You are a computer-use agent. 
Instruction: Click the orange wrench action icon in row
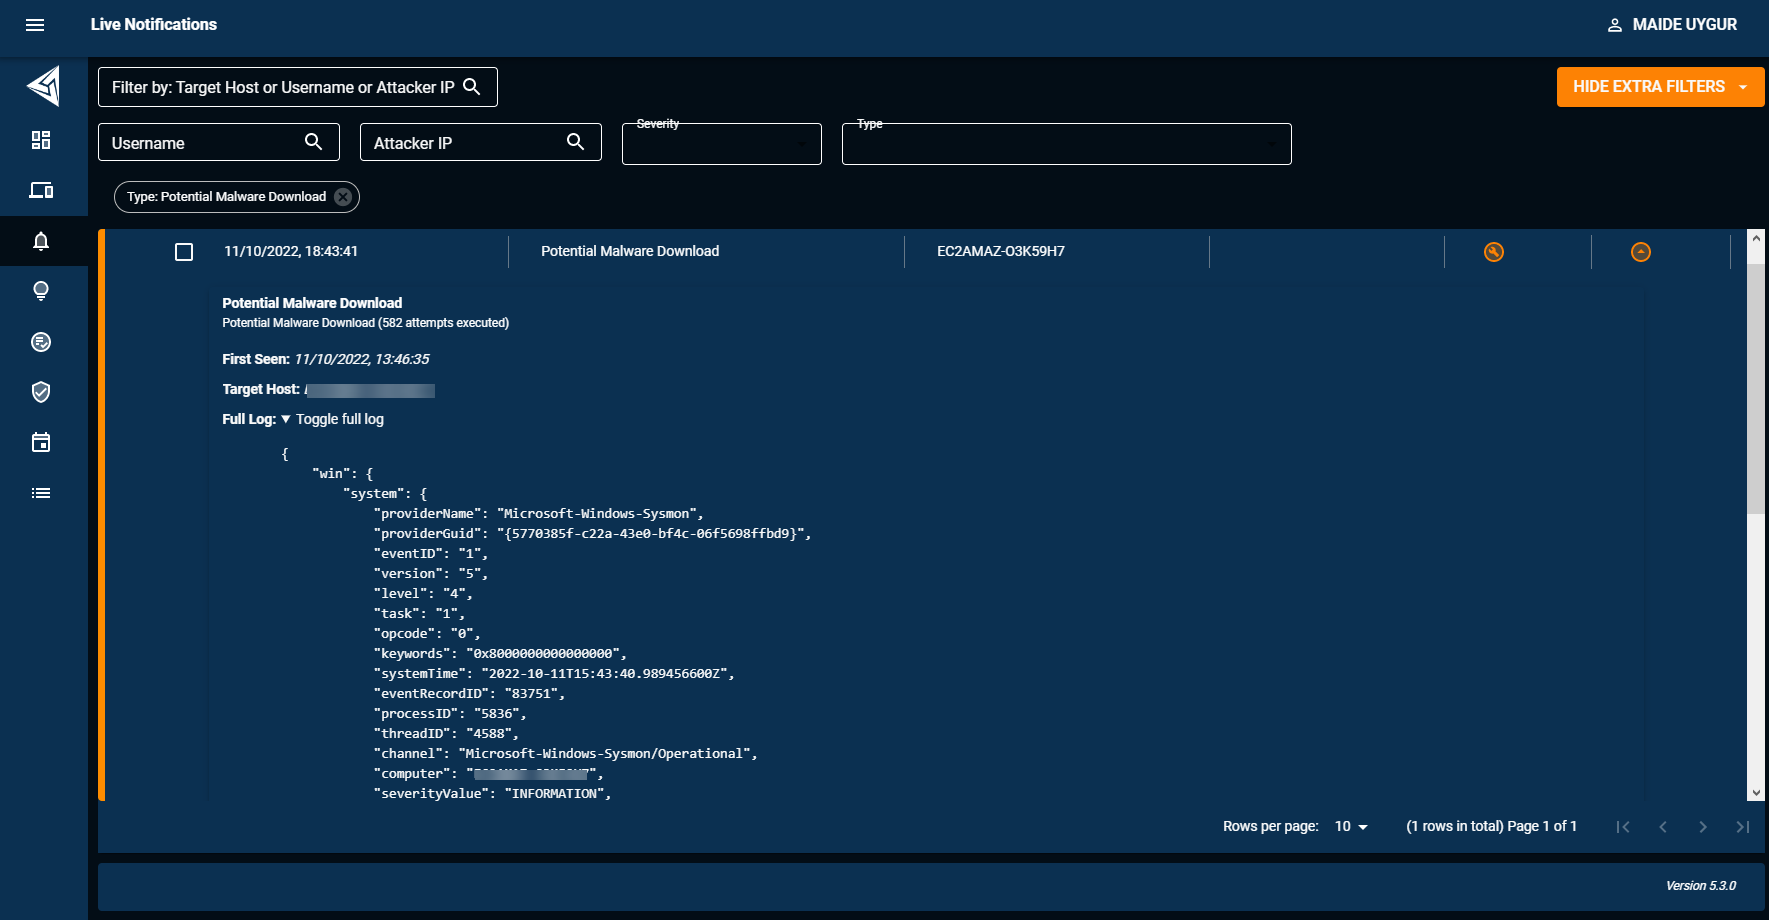point(1494,252)
